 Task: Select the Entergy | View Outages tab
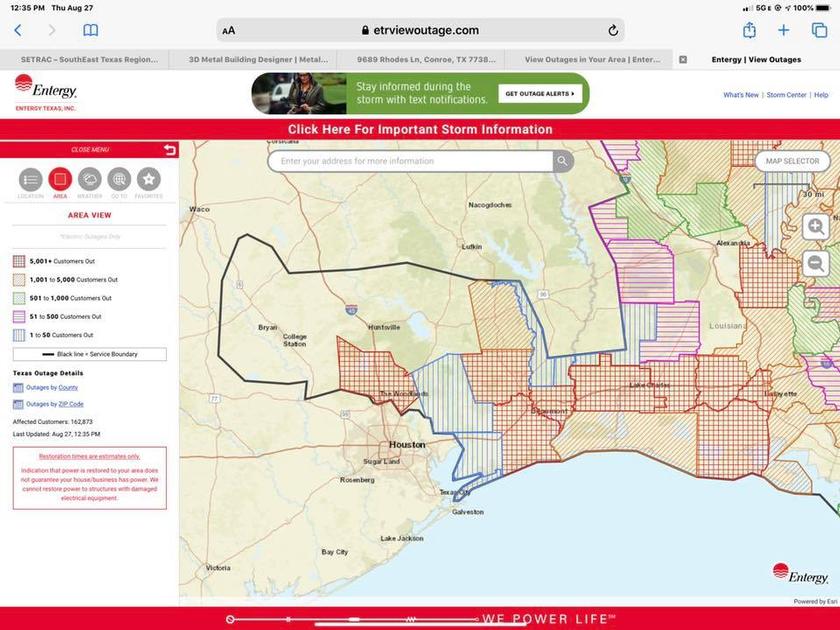tap(756, 59)
